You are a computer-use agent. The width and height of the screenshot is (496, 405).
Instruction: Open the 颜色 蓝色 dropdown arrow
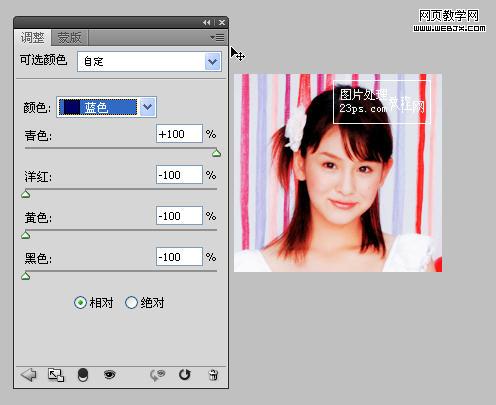pyautogui.click(x=148, y=107)
